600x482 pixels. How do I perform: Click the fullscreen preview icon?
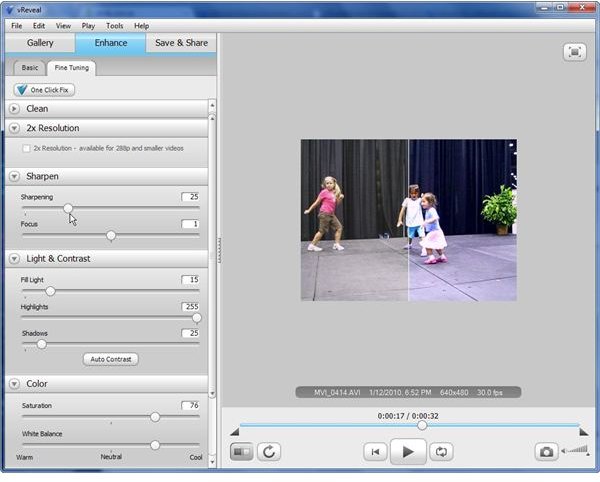click(x=575, y=52)
